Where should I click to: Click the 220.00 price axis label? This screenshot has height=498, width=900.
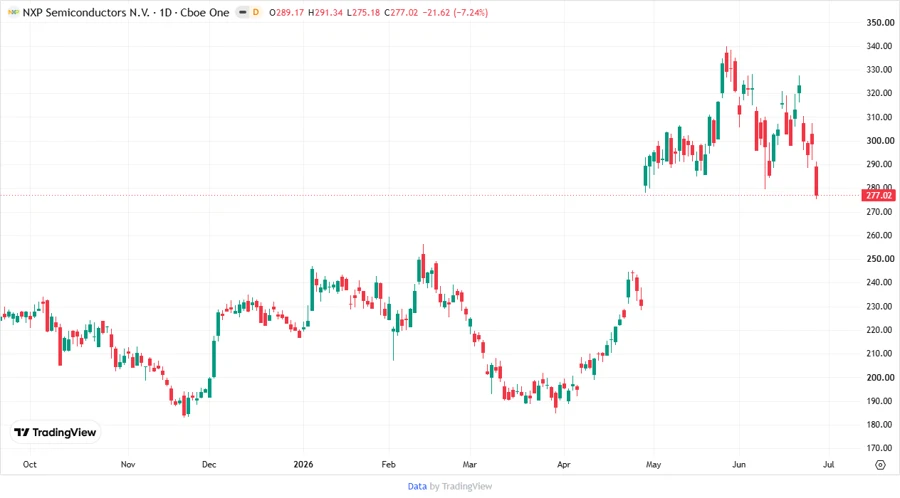pyautogui.click(x=880, y=330)
